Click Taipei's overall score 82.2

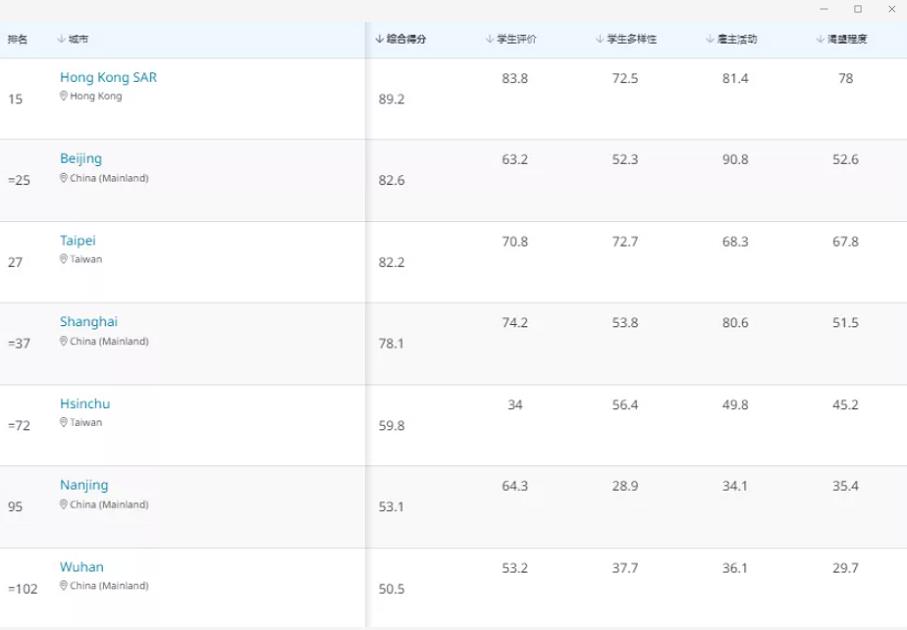tap(392, 263)
